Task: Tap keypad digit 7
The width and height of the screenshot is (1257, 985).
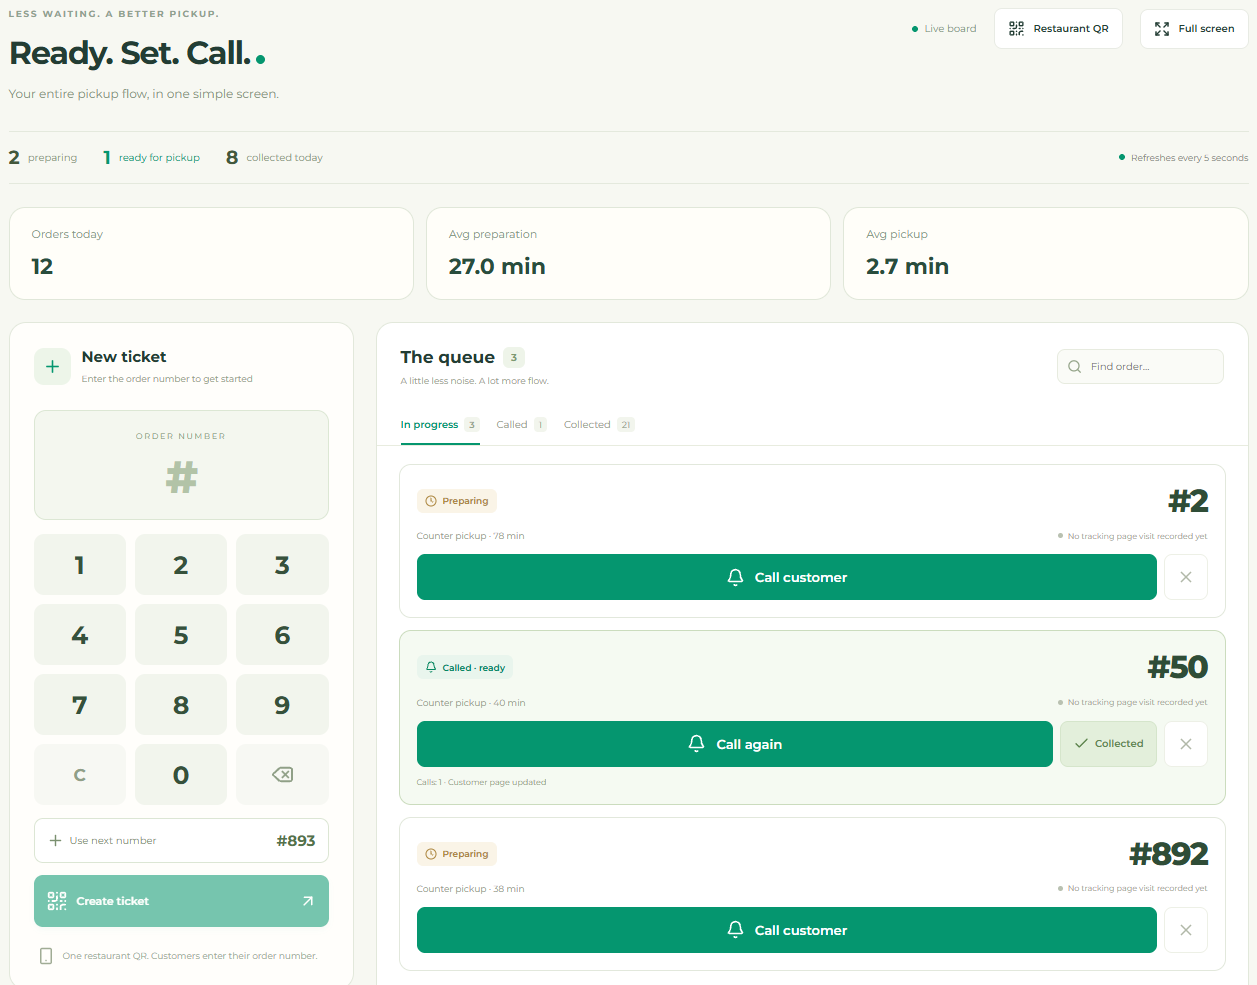Action: pyautogui.click(x=80, y=705)
